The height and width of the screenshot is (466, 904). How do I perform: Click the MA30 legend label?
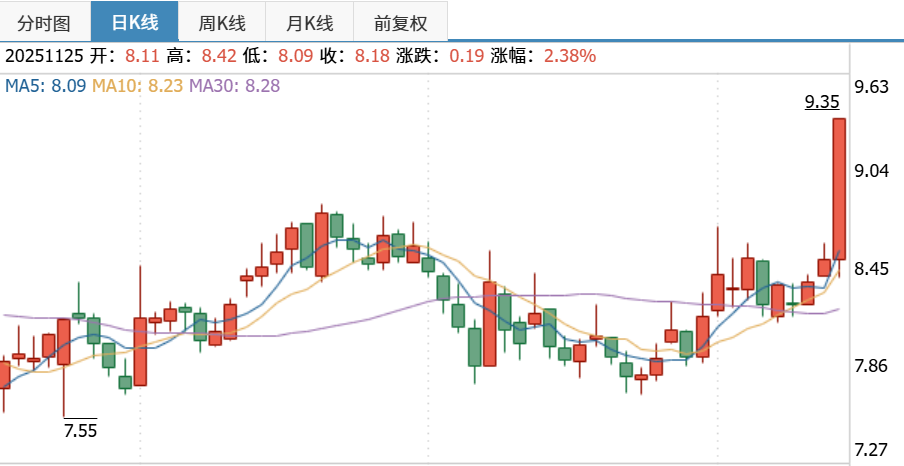click(234, 86)
